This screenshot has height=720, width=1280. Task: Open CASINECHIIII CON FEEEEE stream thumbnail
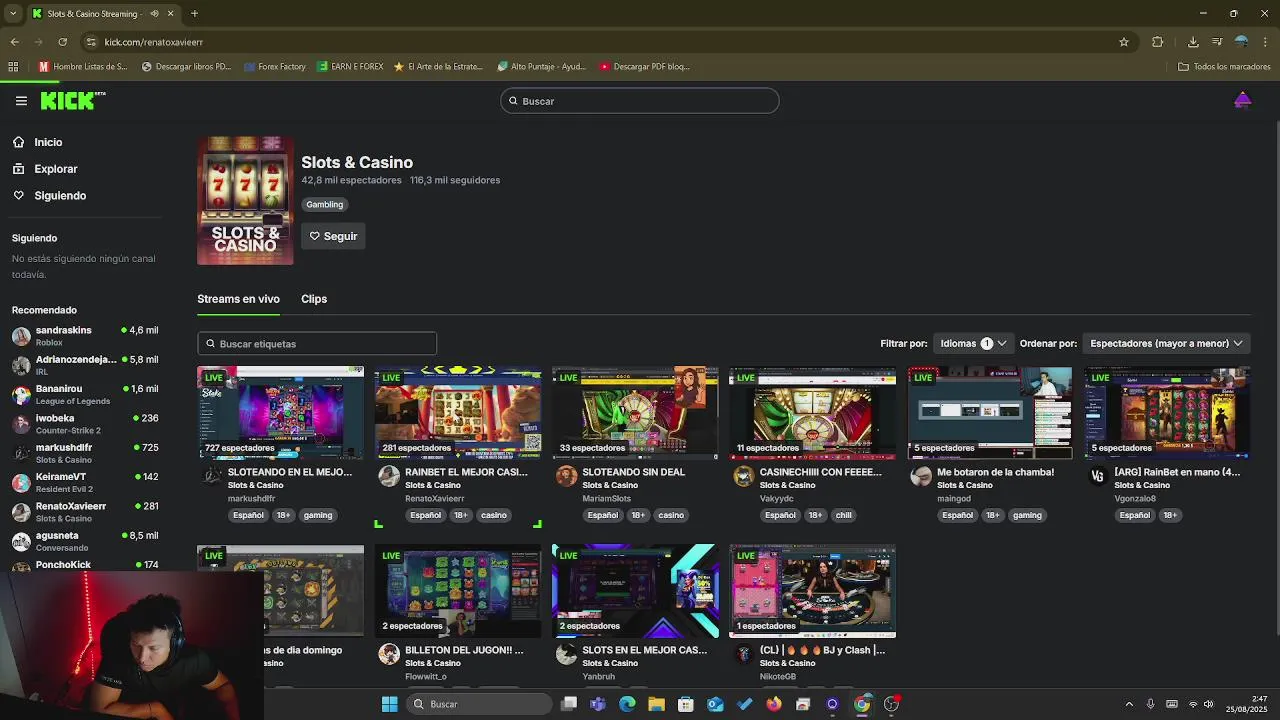click(x=812, y=412)
